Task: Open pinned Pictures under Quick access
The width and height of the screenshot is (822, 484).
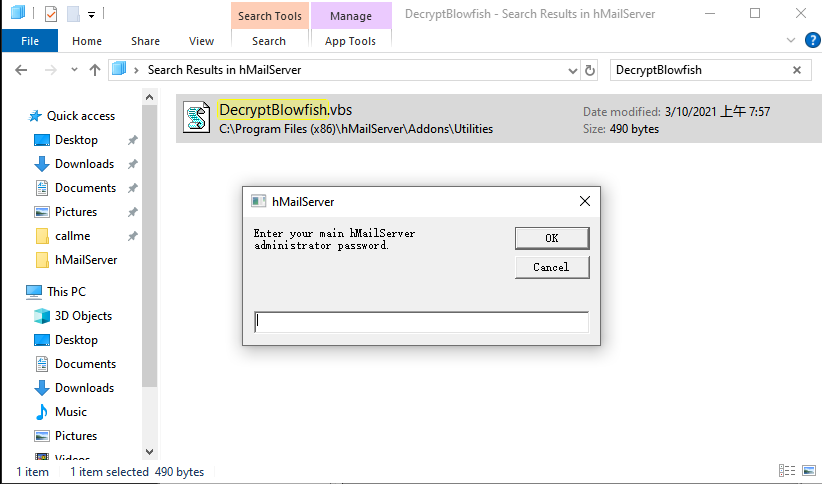Action: (x=76, y=212)
